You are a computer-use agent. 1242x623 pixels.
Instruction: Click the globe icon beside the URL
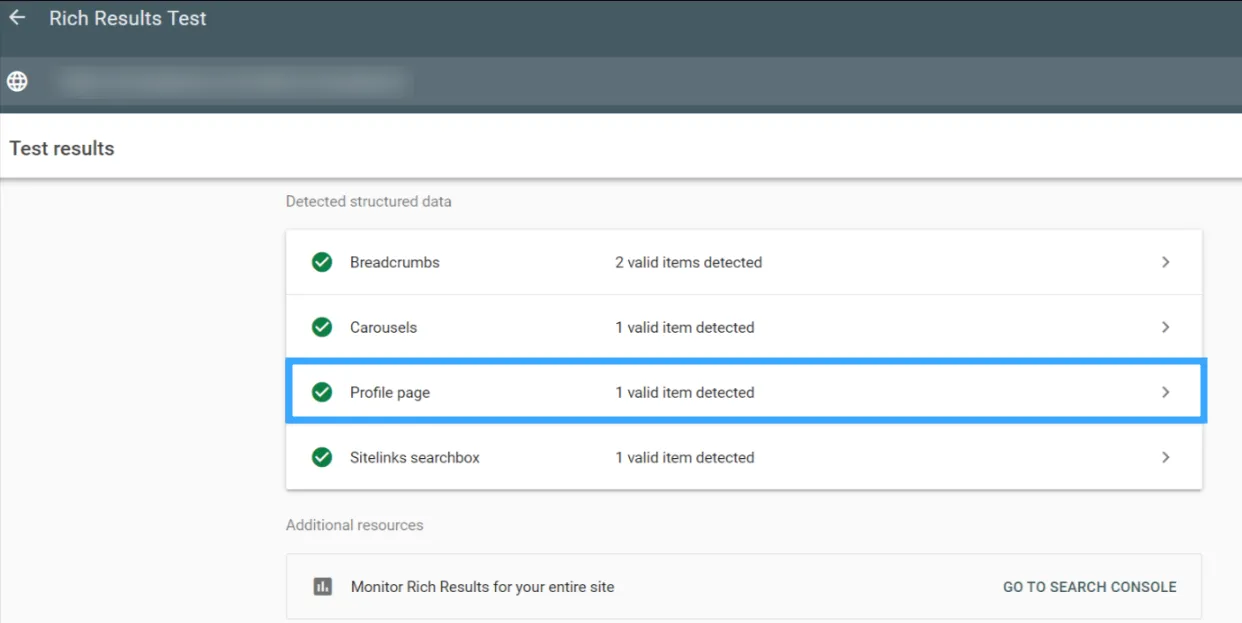[x=17, y=82]
